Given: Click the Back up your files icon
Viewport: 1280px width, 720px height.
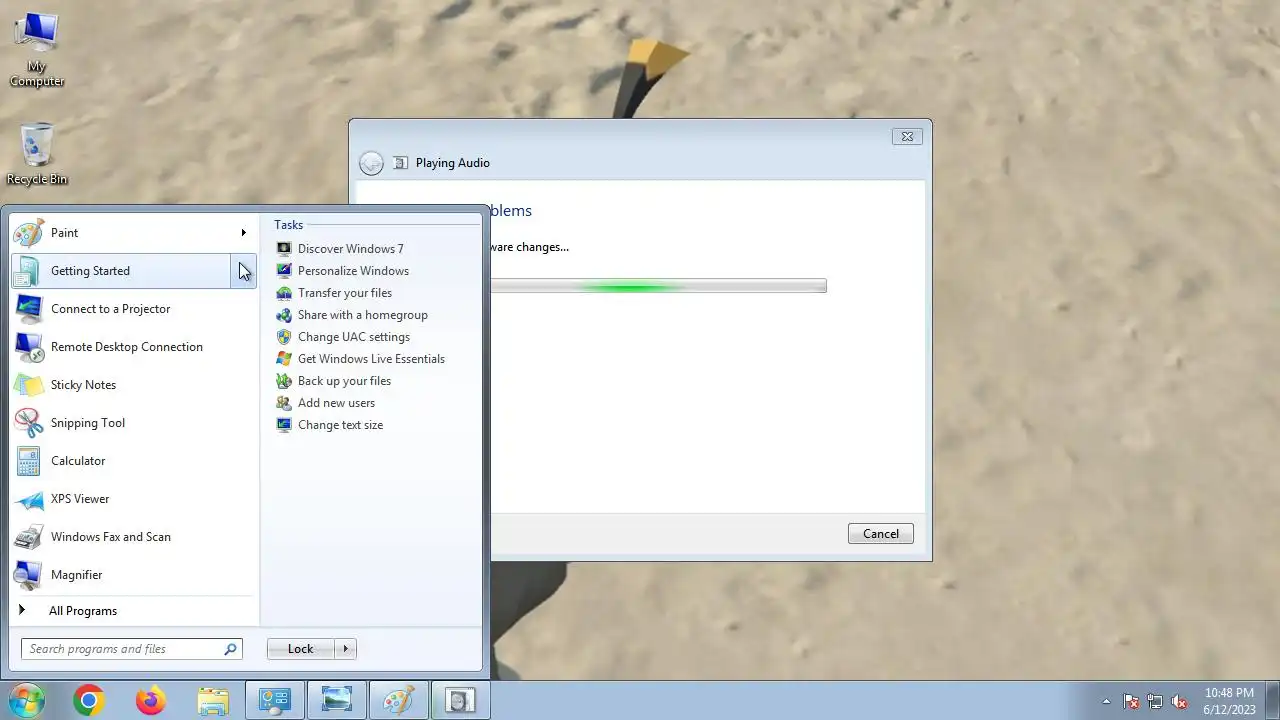Looking at the screenshot, I should [x=284, y=381].
